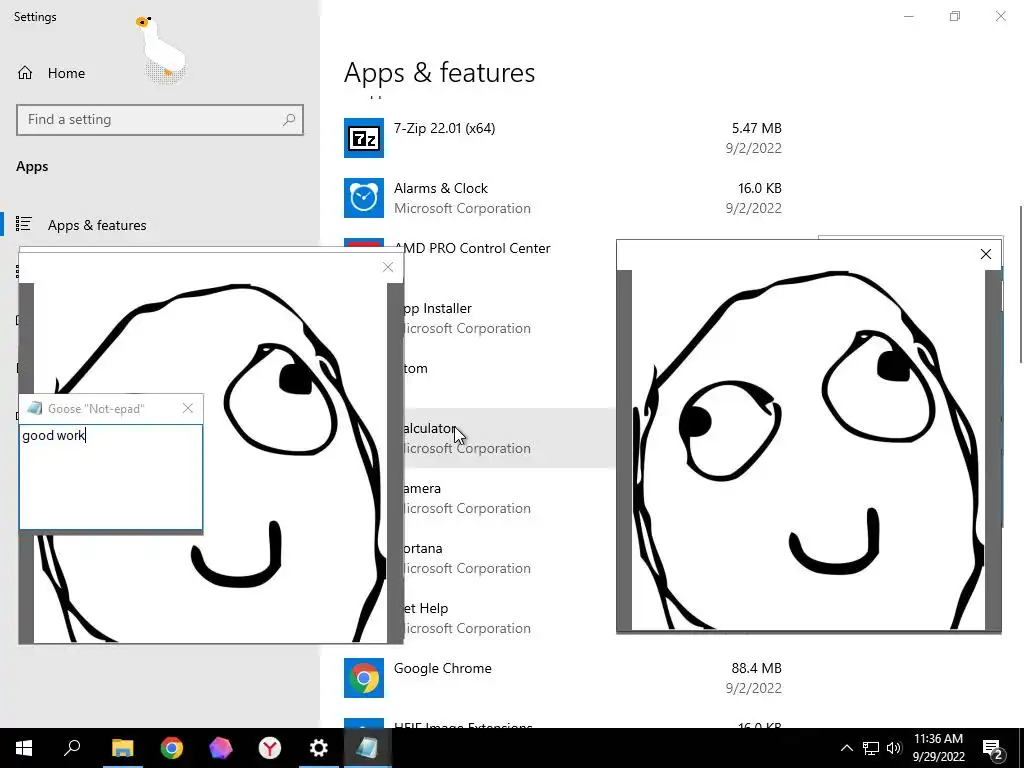Screen dimensions: 1024x768
Task: Click the Apps & features list icon
Action: point(24,224)
